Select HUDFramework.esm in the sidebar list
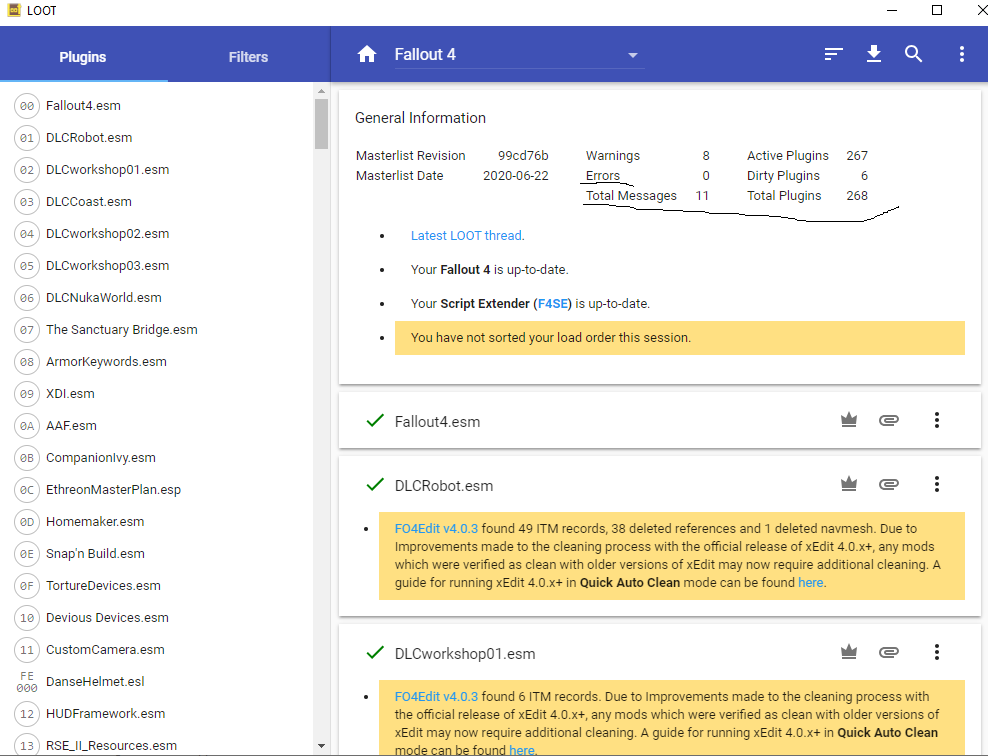Image resolution: width=988 pixels, height=756 pixels. pyautogui.click(x=105, y=714)
